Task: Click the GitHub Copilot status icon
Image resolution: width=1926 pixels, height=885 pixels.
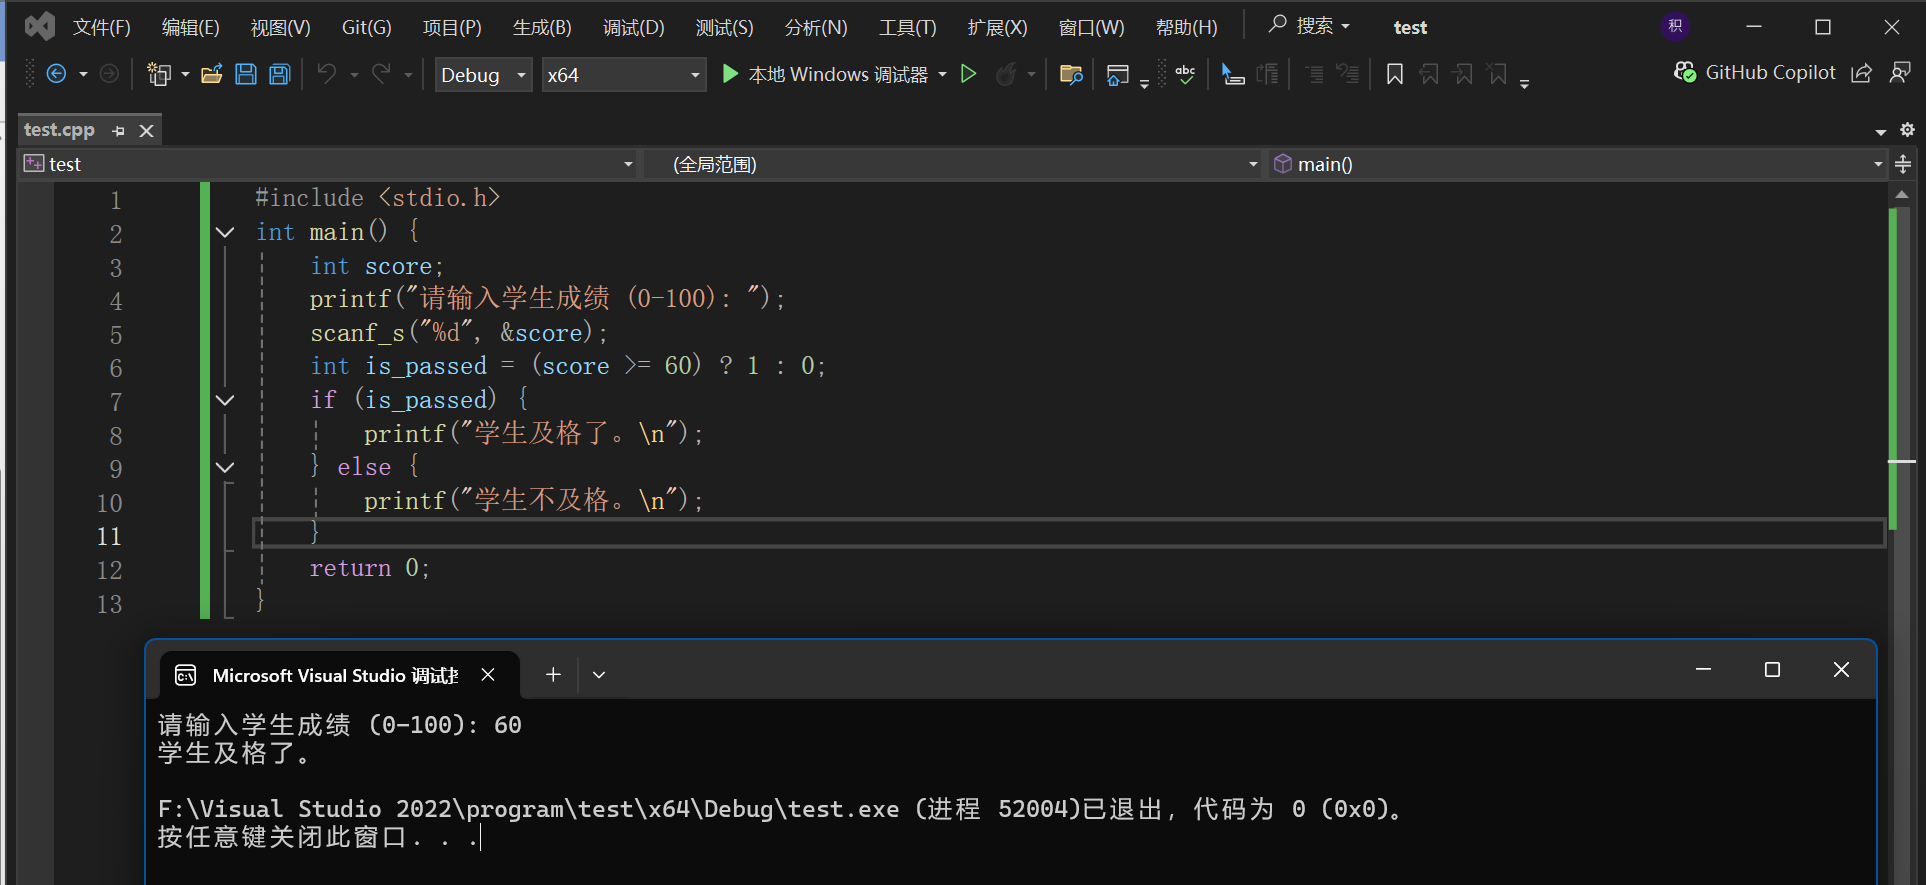Action: click(x=1685, y=72)
